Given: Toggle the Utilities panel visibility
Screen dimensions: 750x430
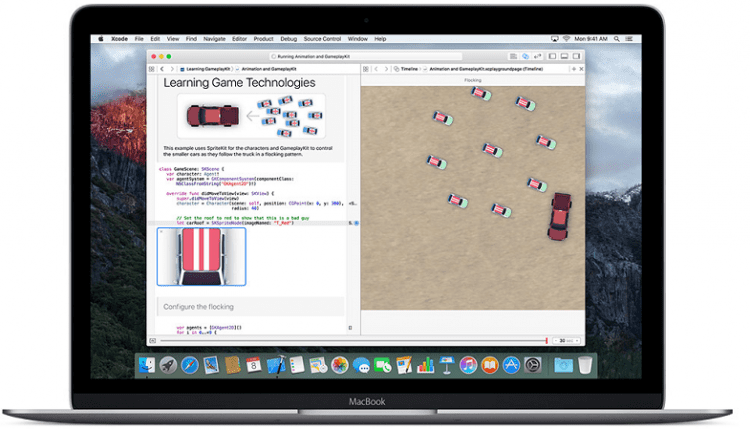Looking at the screenshot, I should [577, 56].
